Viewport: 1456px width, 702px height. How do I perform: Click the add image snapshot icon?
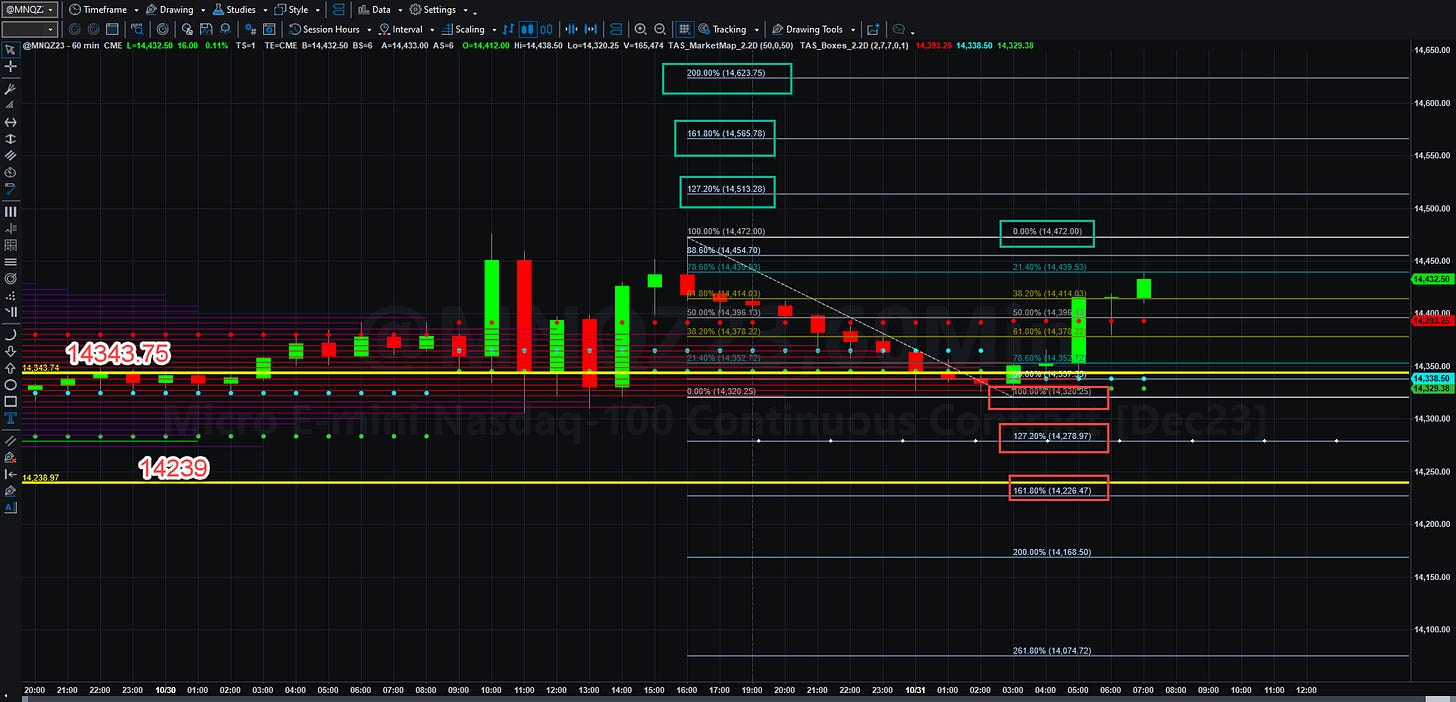[873, 30]
